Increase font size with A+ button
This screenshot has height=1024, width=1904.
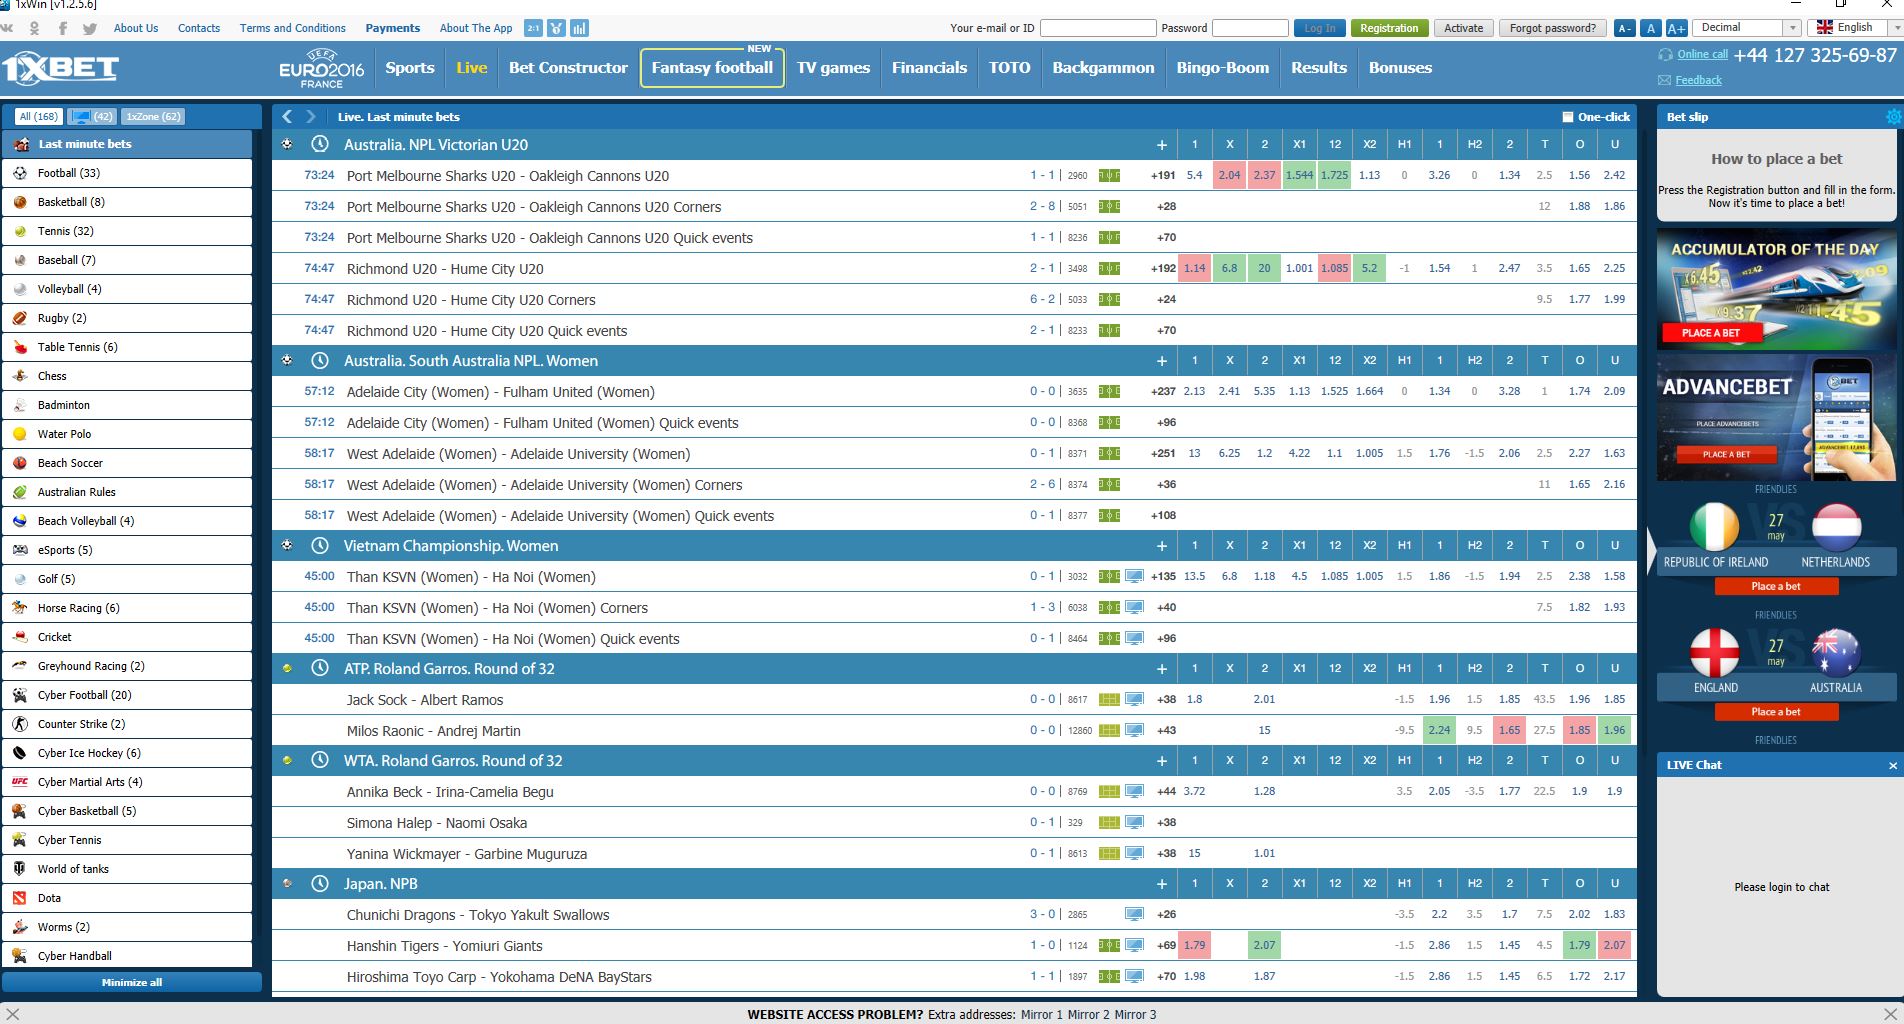[1676, 28]
